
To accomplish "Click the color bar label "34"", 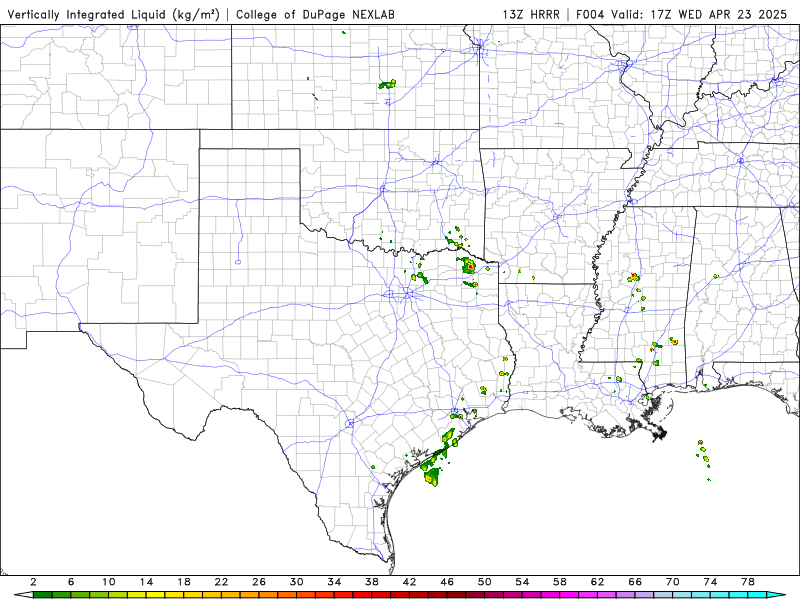I will 334,582.
